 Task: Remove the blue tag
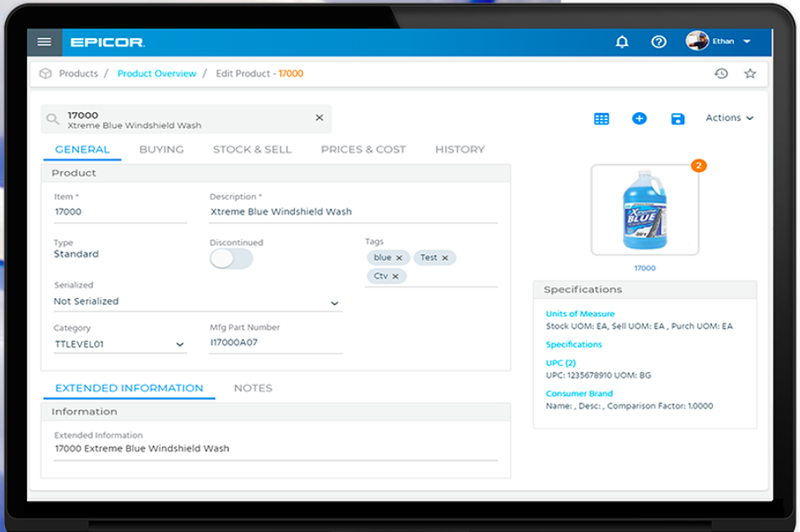click(399, 258)
